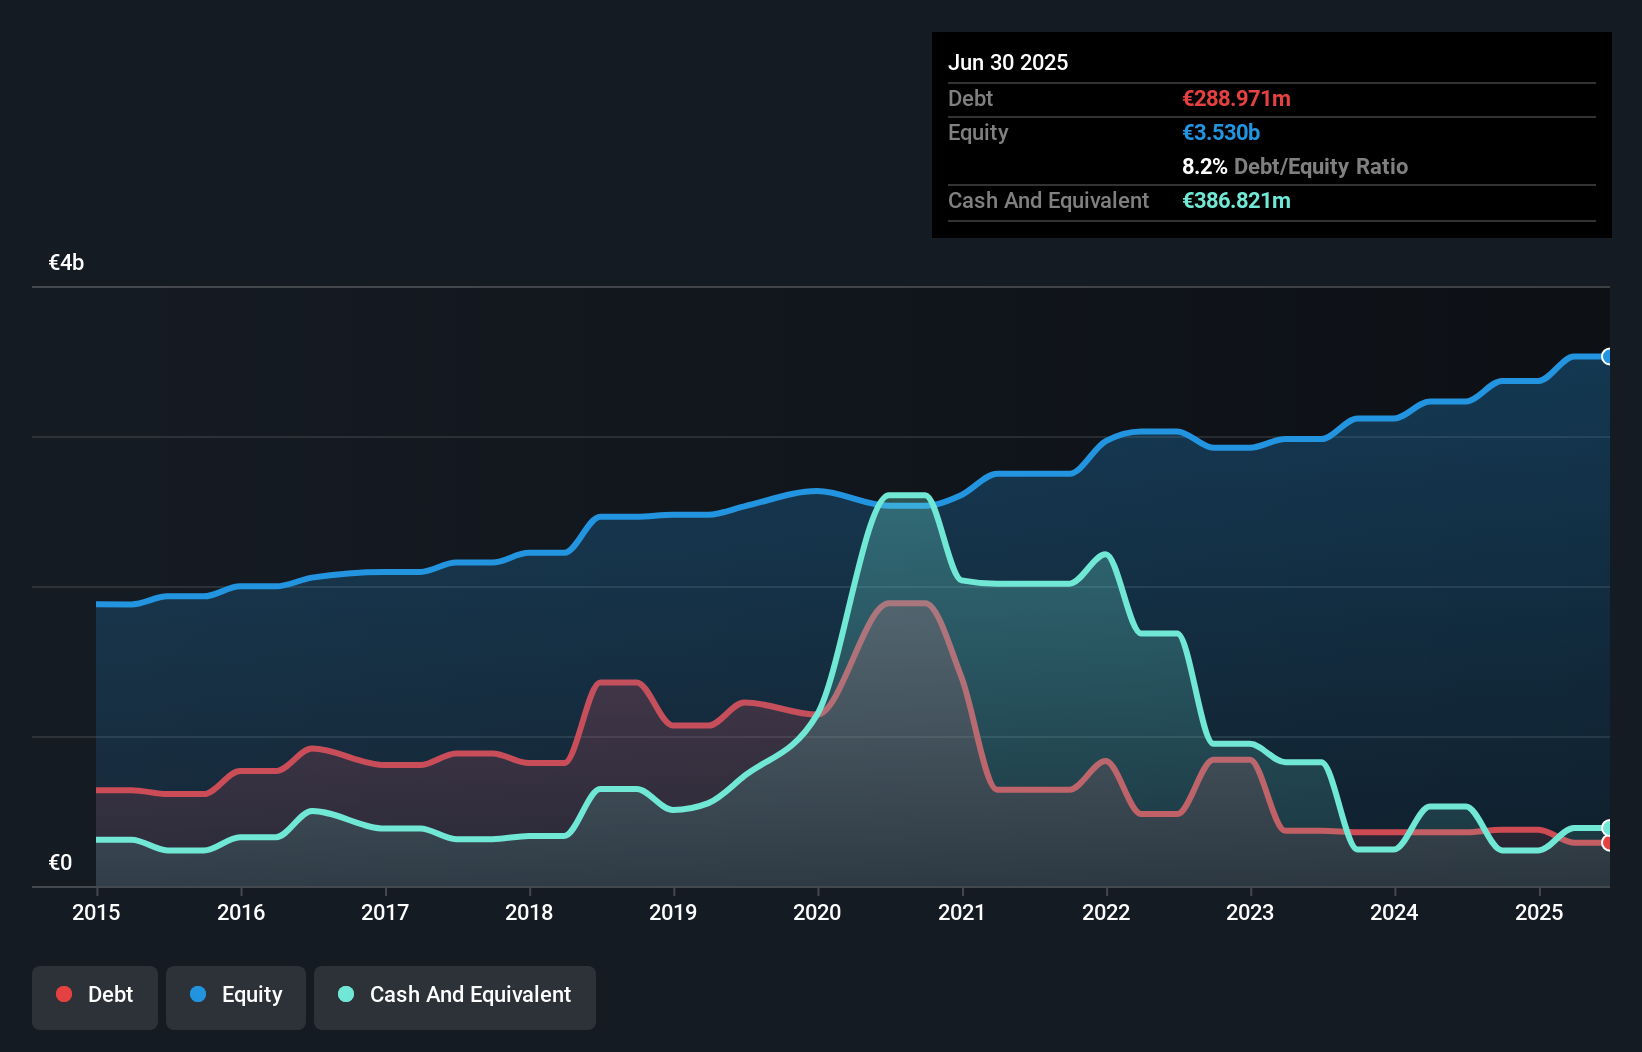Click the teal Cash legend dot

pyautogui.click(x=346, y=994)
